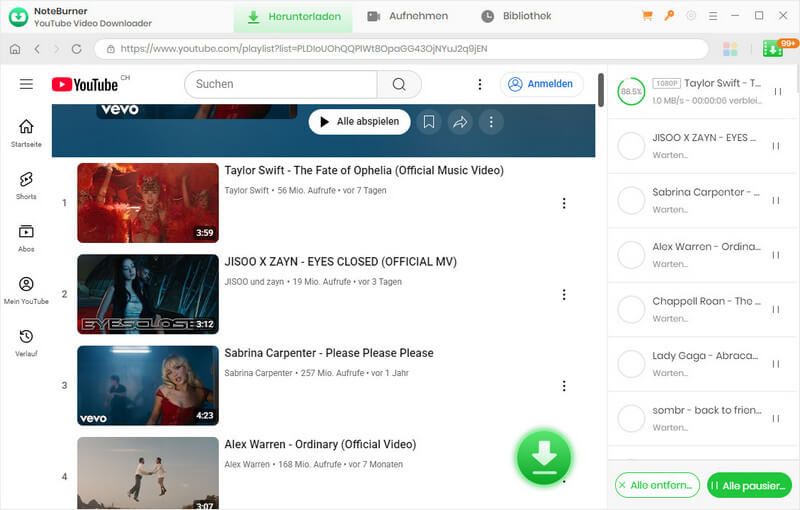Pause the JISOO X ZAYN queued item

777,146
